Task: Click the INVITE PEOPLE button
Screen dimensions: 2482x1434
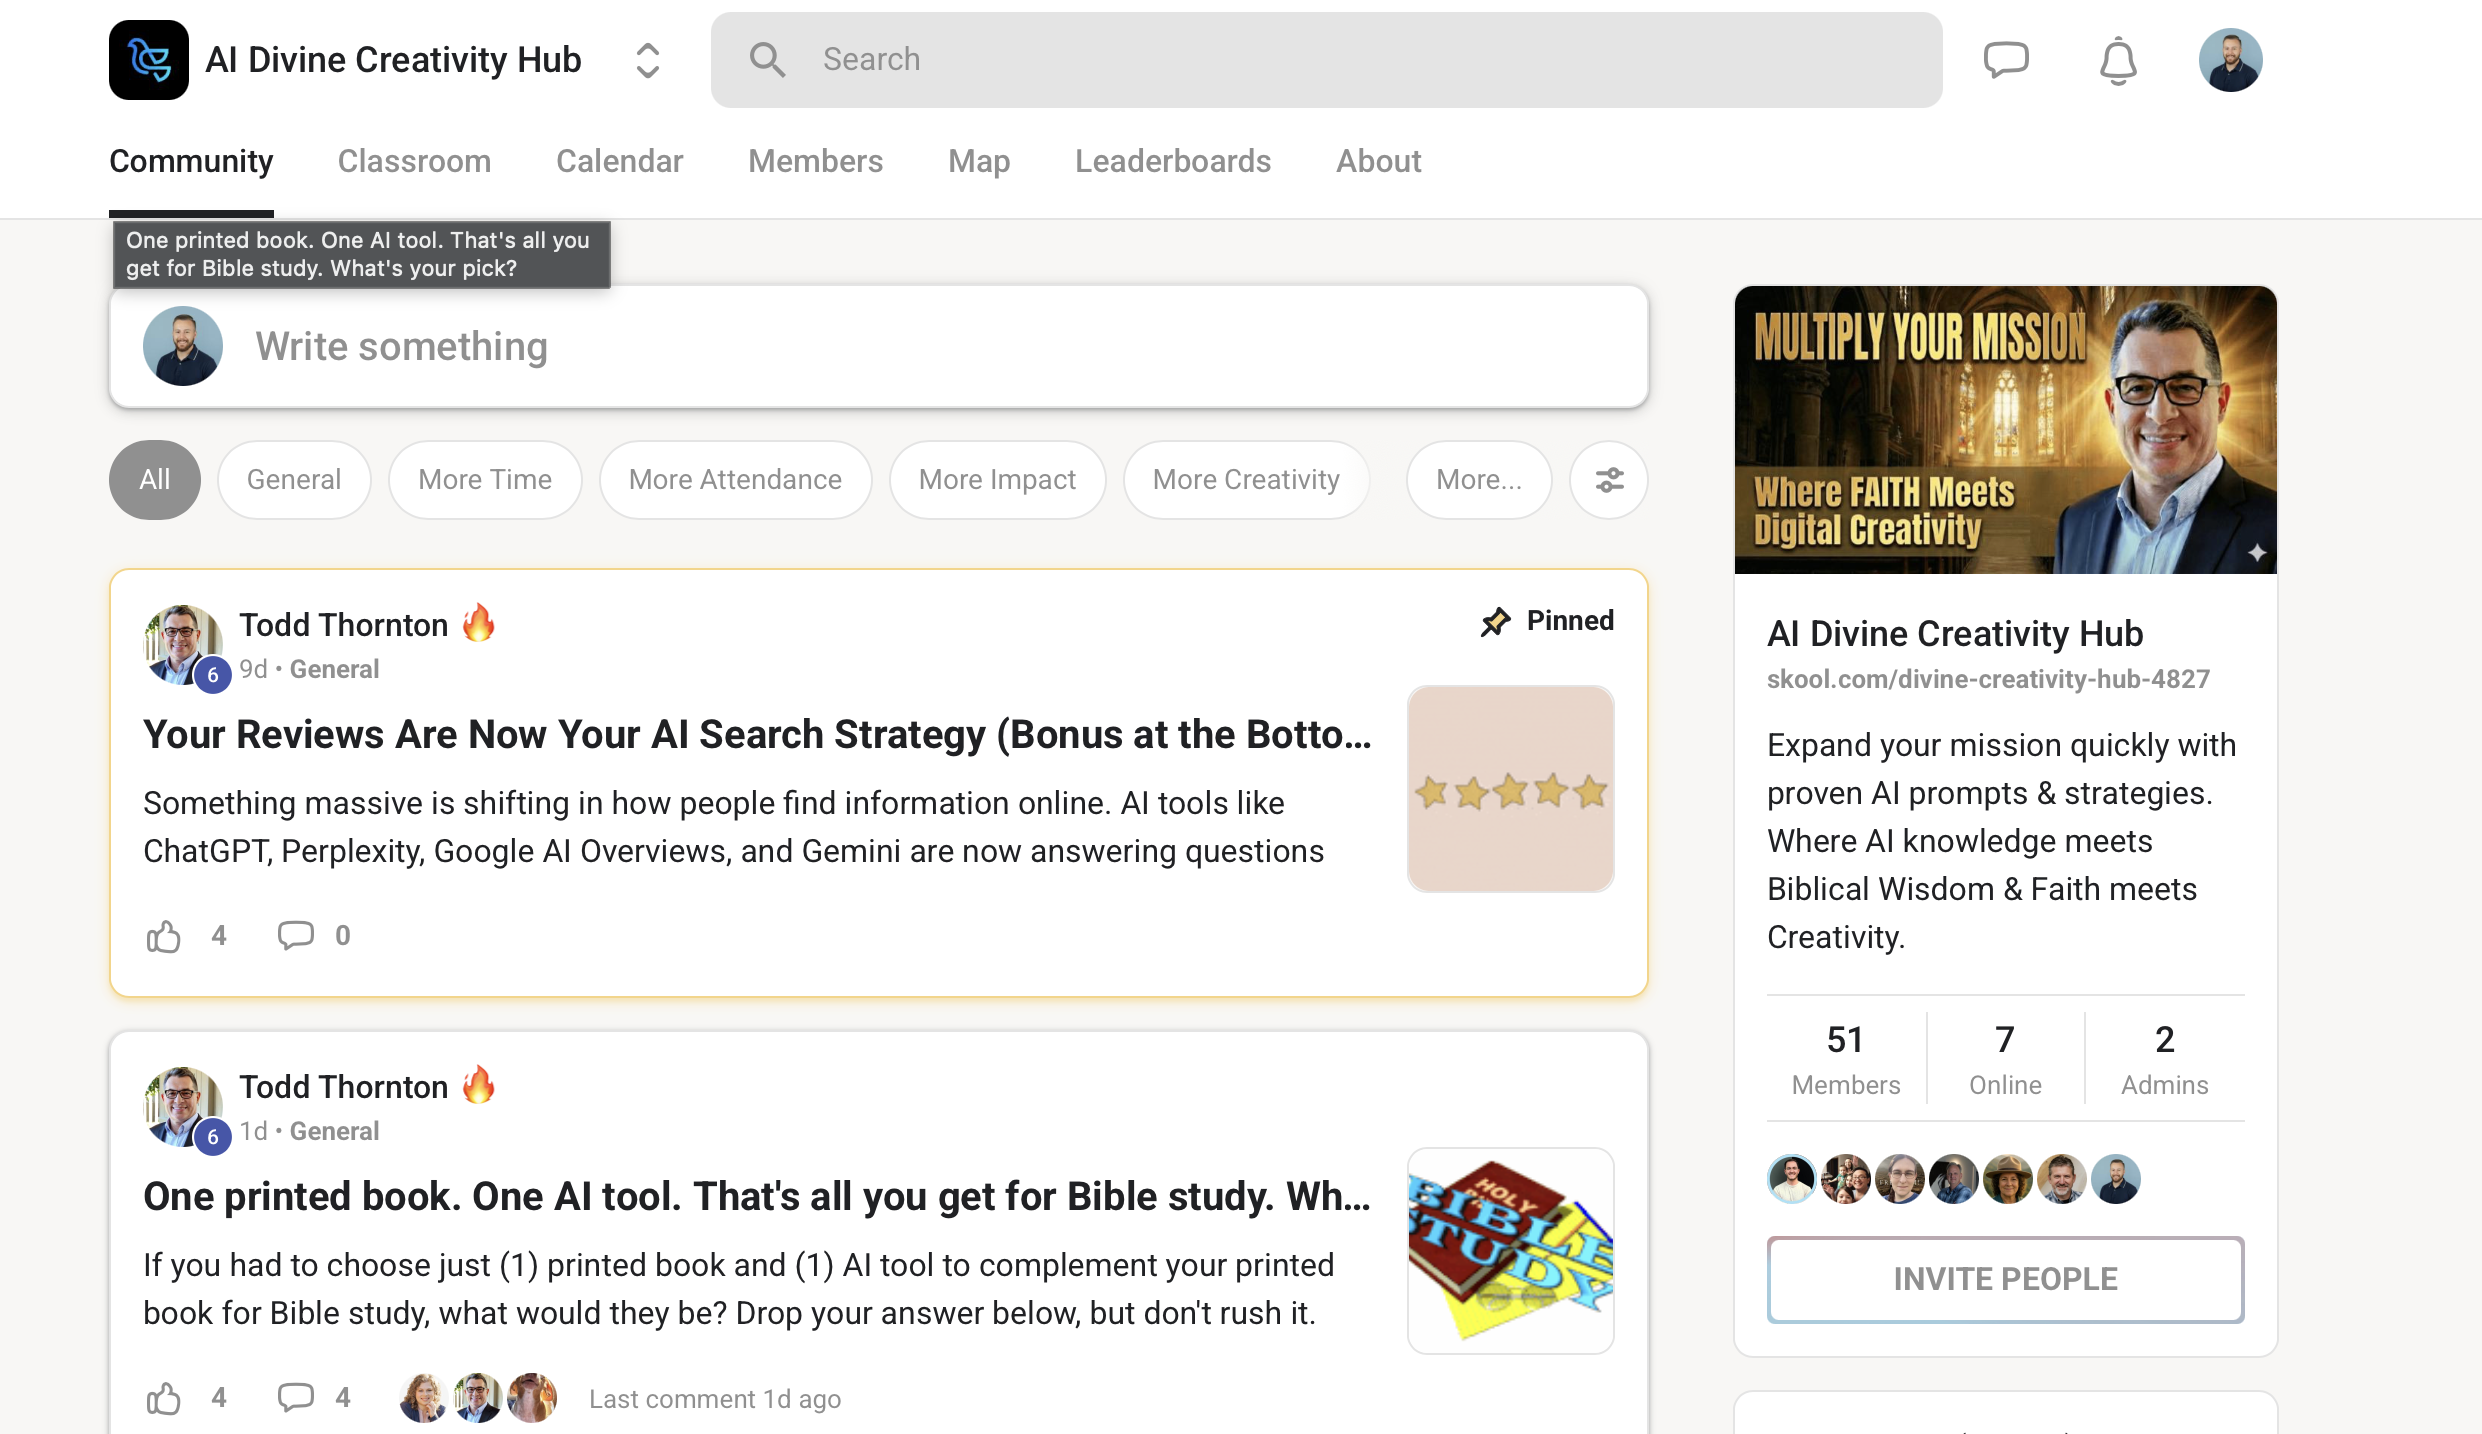Action: click(x=2005, y=1279)
